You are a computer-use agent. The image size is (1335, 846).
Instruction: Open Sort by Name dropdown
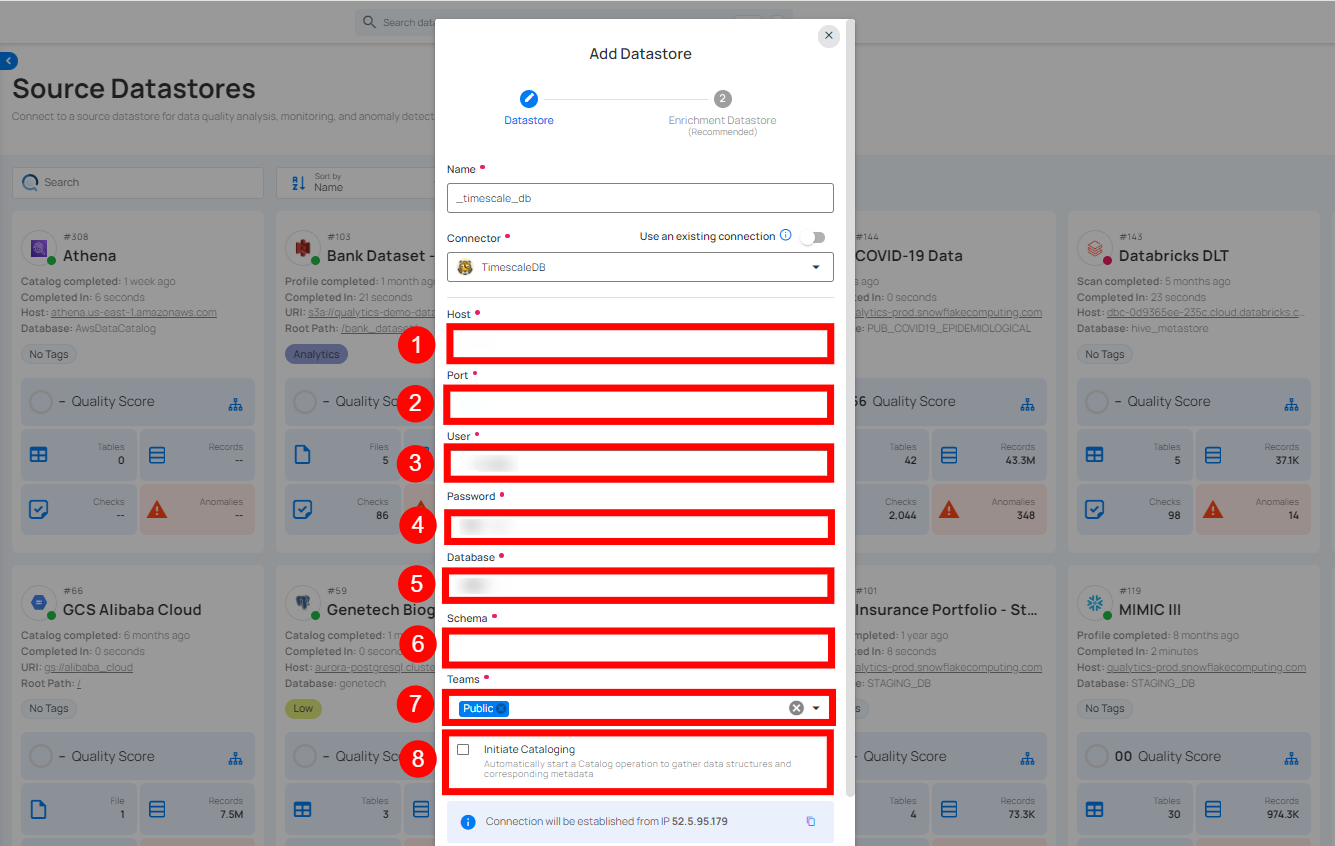356,182
